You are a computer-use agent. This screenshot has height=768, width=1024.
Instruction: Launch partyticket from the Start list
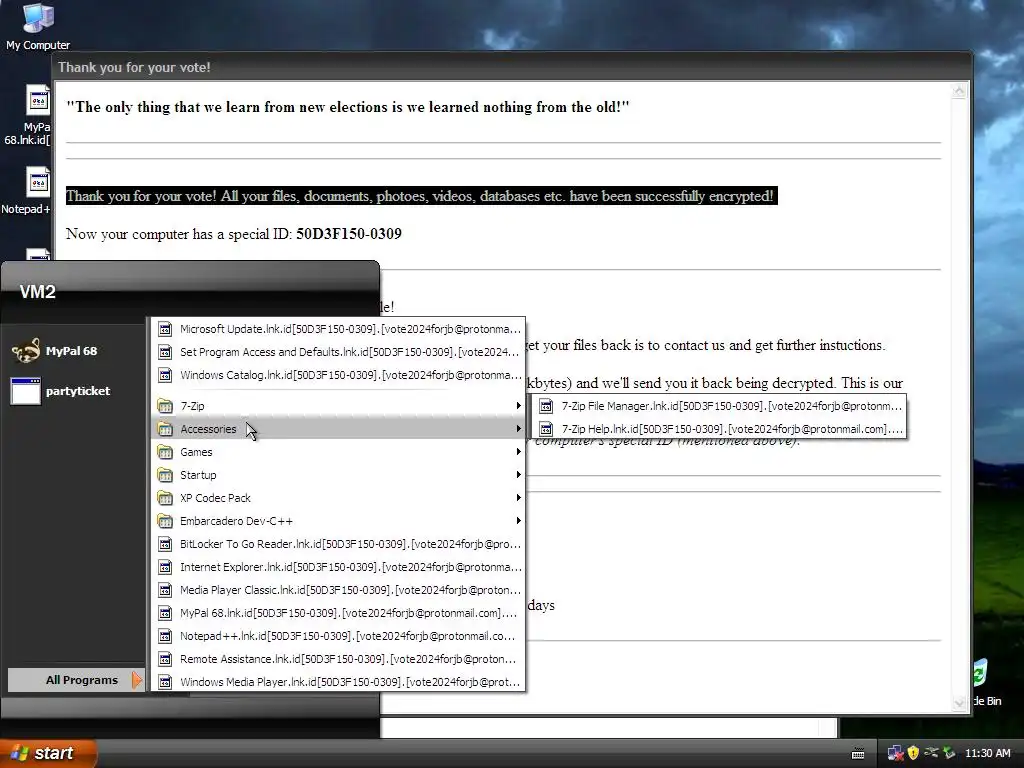(x=73, y=391)
